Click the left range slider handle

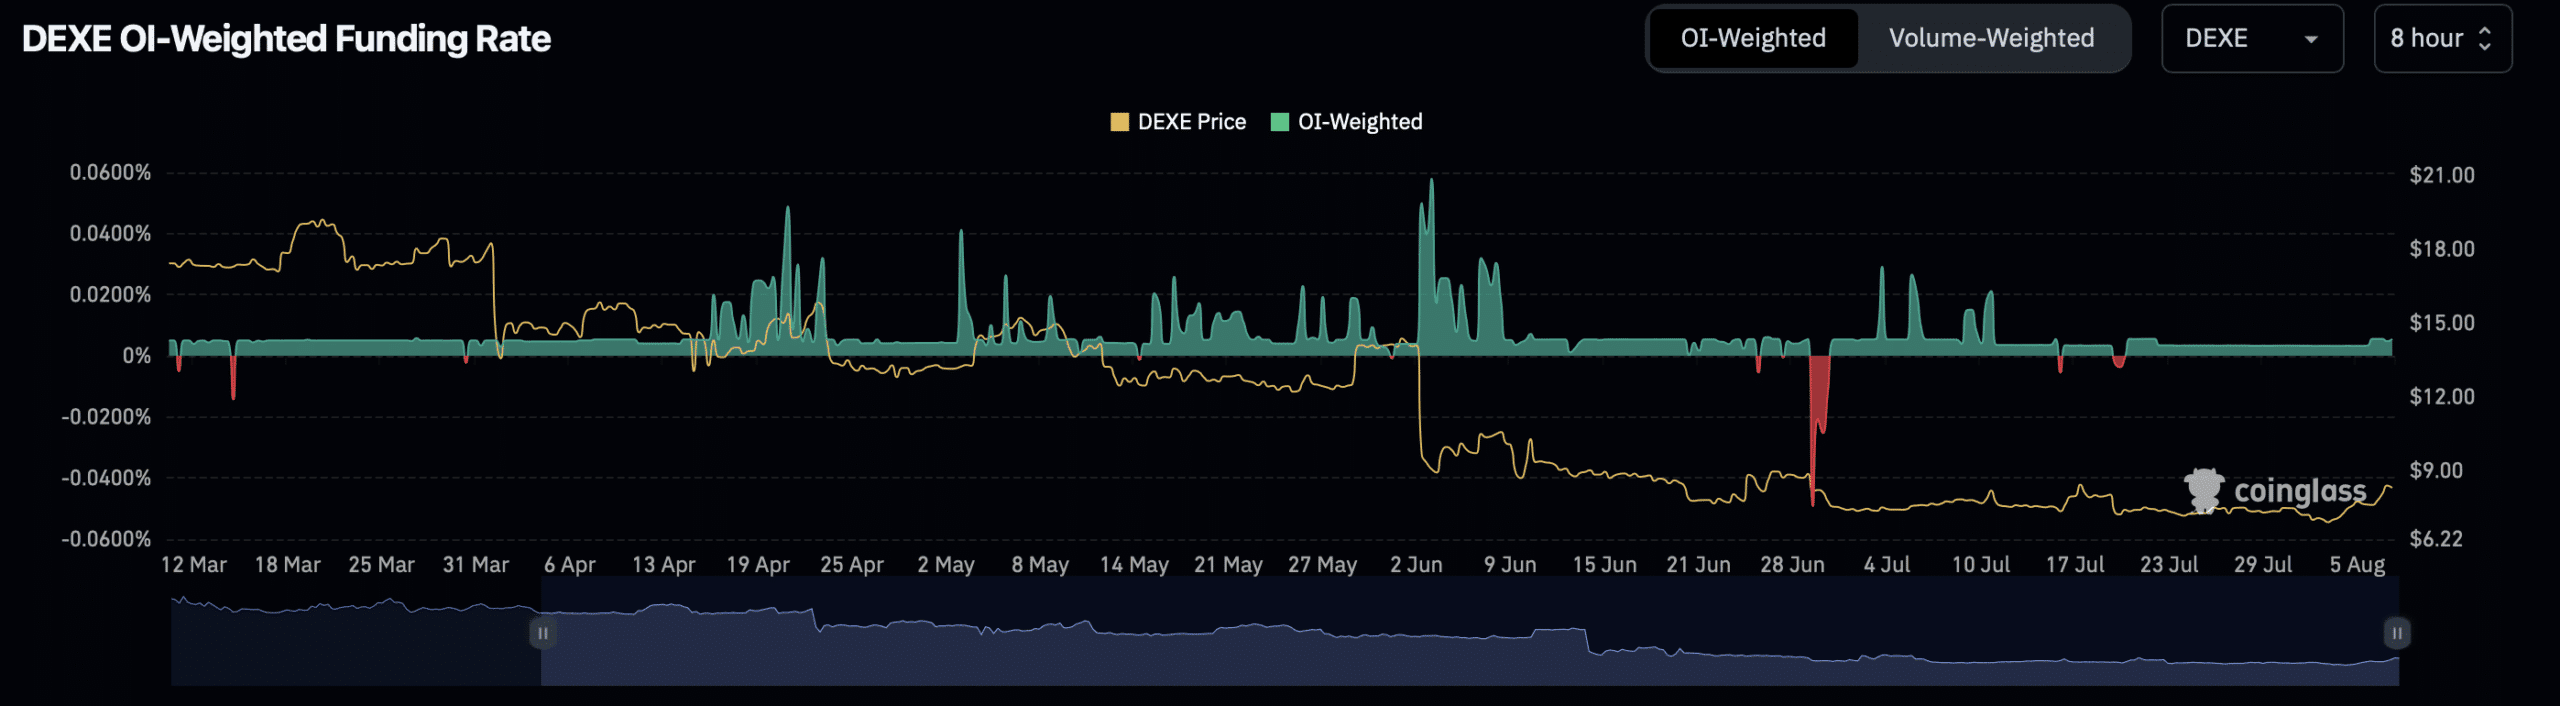(543, 633)
